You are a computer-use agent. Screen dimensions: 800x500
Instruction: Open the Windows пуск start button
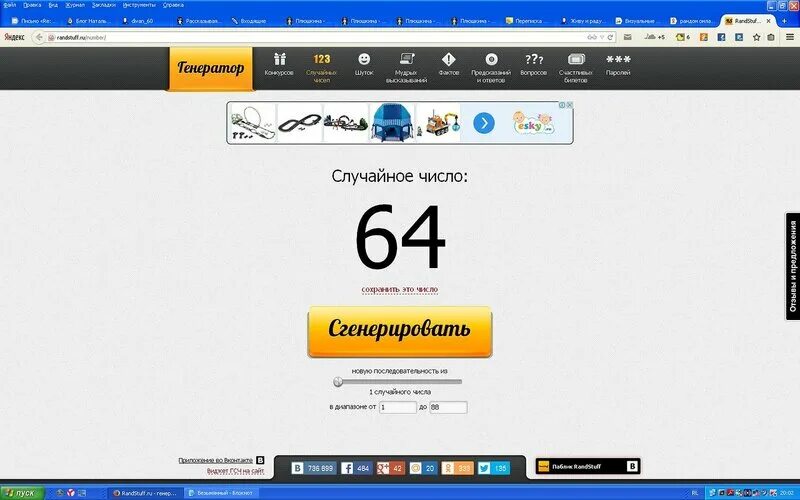coord(22,493)
